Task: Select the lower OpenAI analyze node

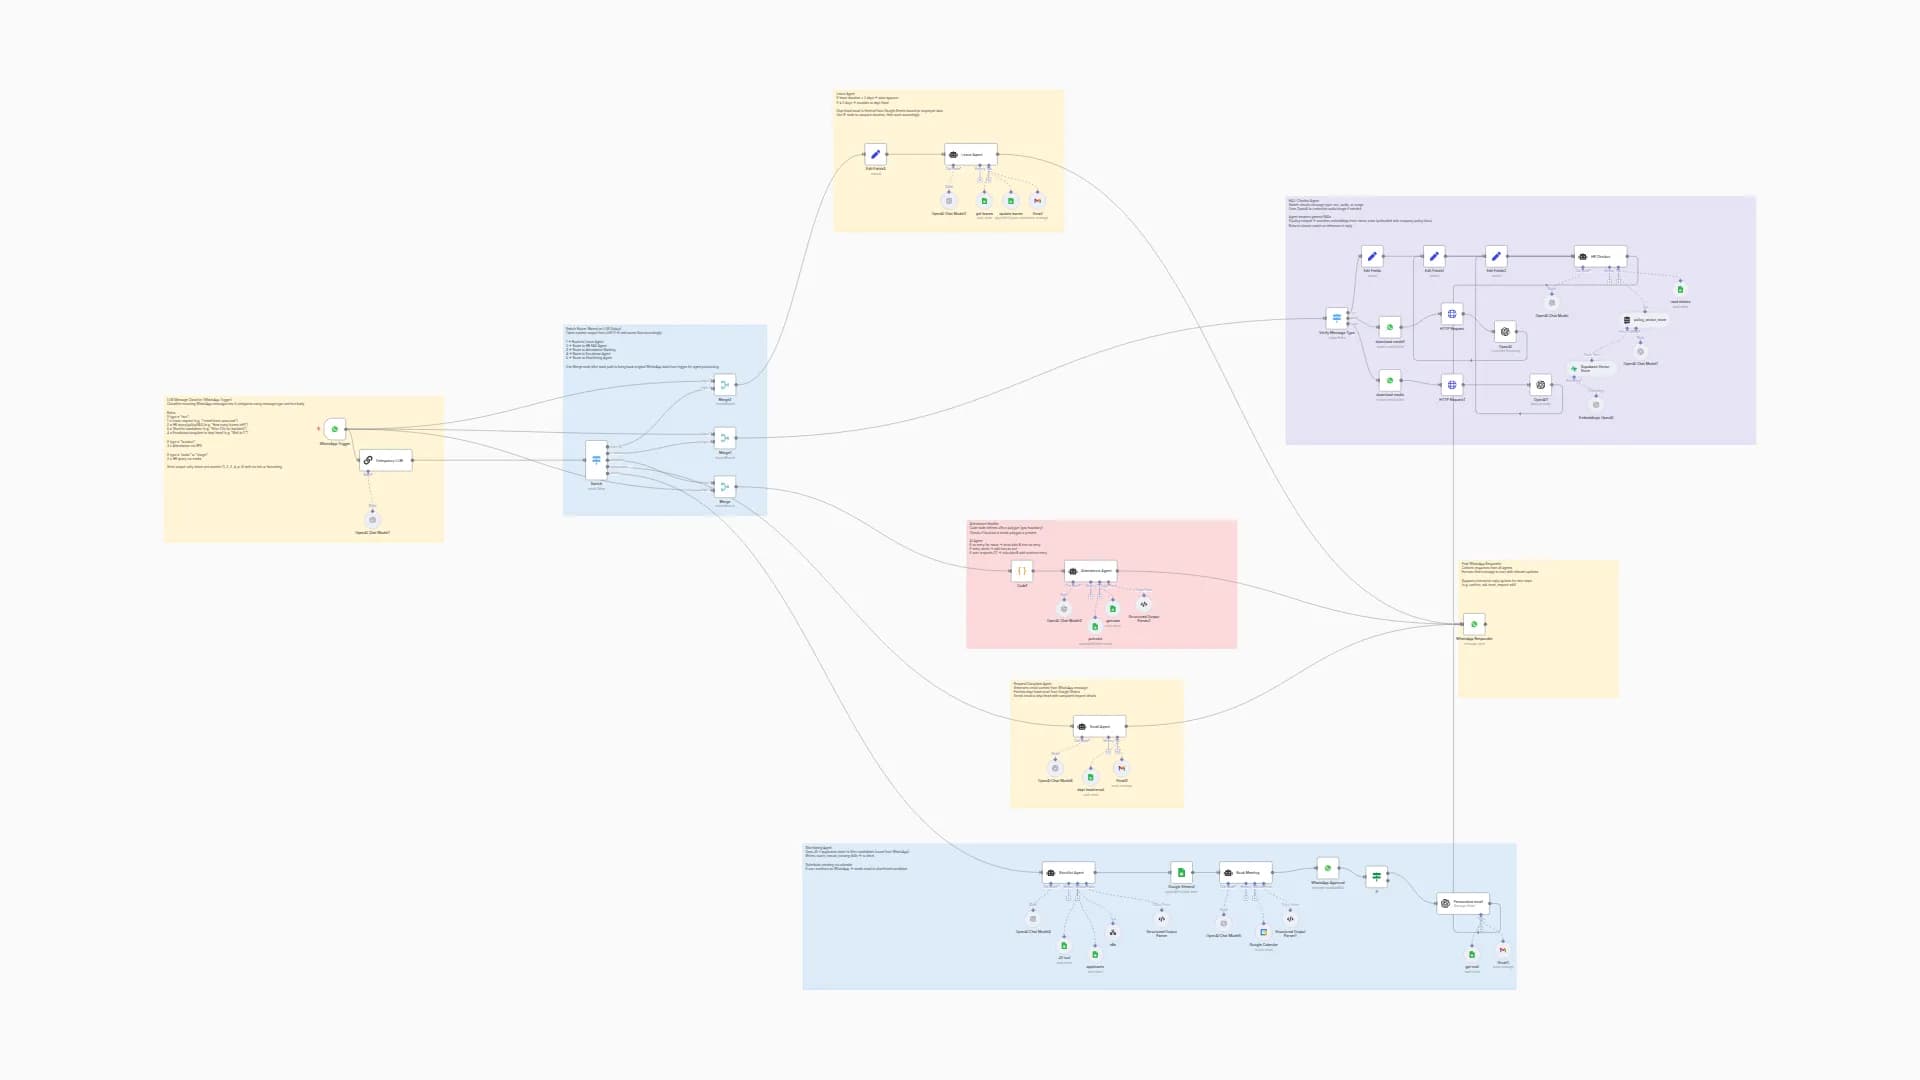Action: [1541, 384]
